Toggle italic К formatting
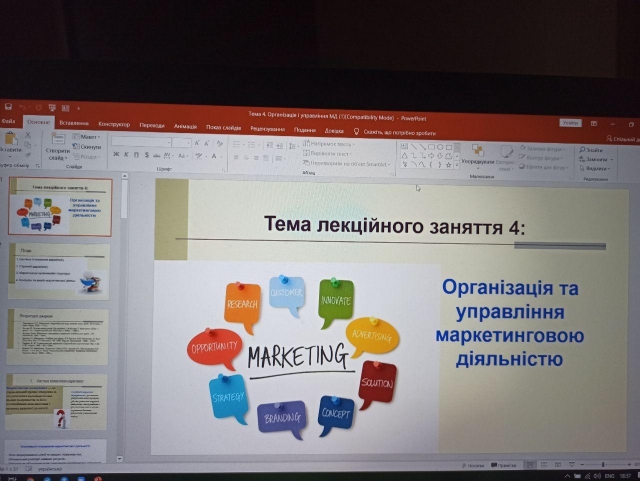Screen dimensions: 640x481 pos(126,154)
